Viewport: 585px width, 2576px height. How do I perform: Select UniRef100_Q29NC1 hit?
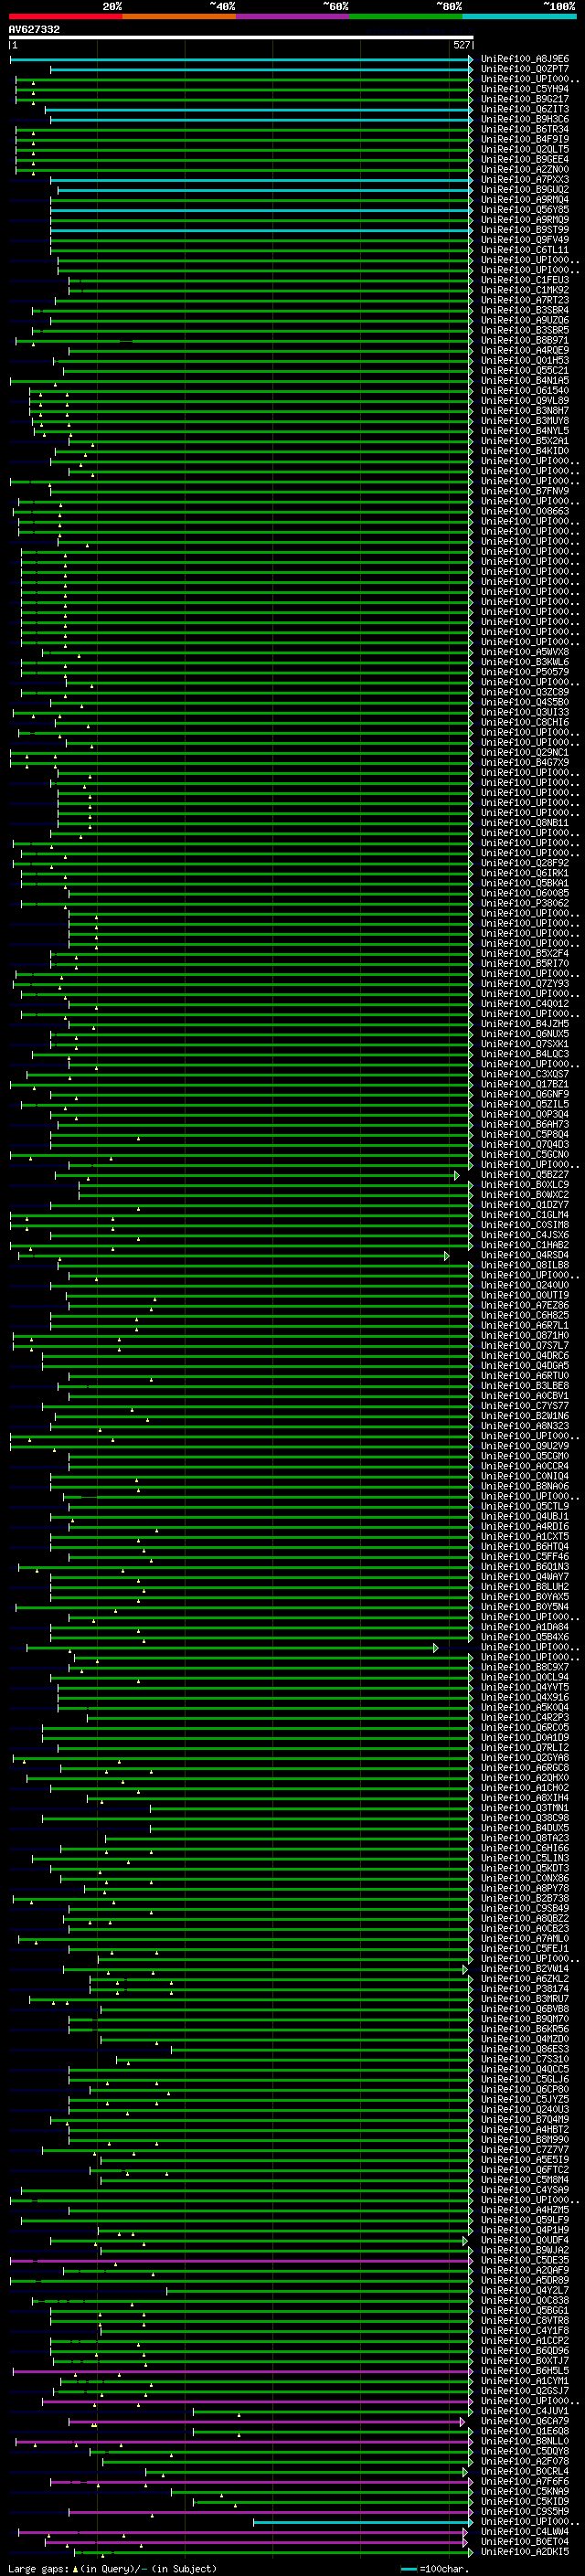click(525, 752)
